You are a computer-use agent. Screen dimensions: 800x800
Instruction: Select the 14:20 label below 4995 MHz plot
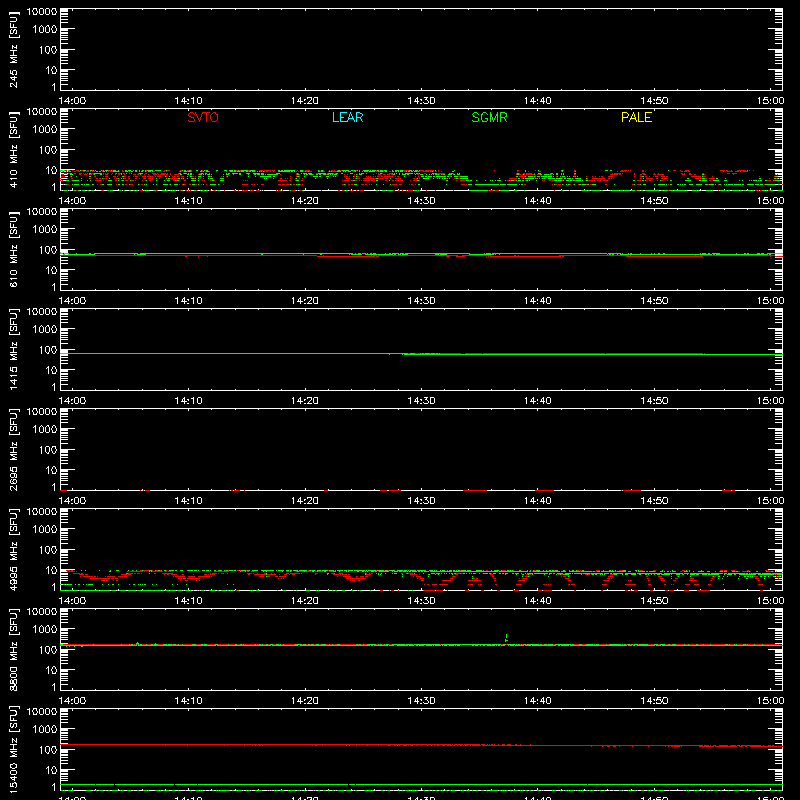305,601
